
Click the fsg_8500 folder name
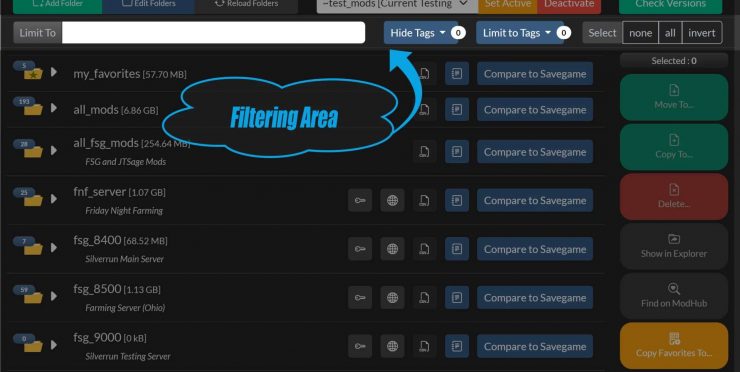pyautogui.click(x=97, y=288)
